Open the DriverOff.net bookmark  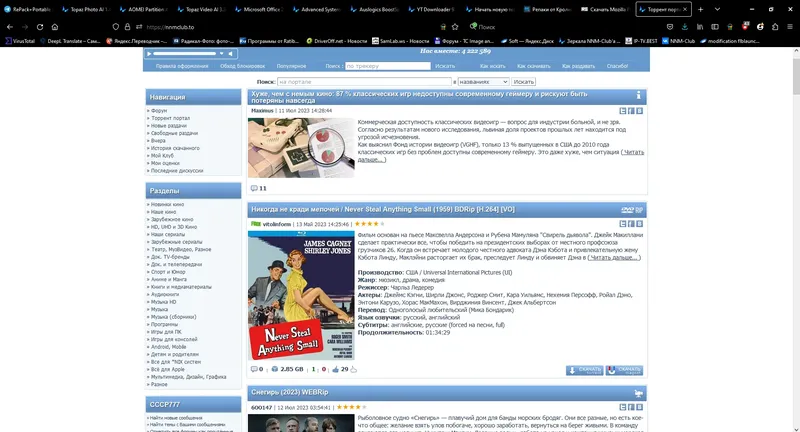336,41
